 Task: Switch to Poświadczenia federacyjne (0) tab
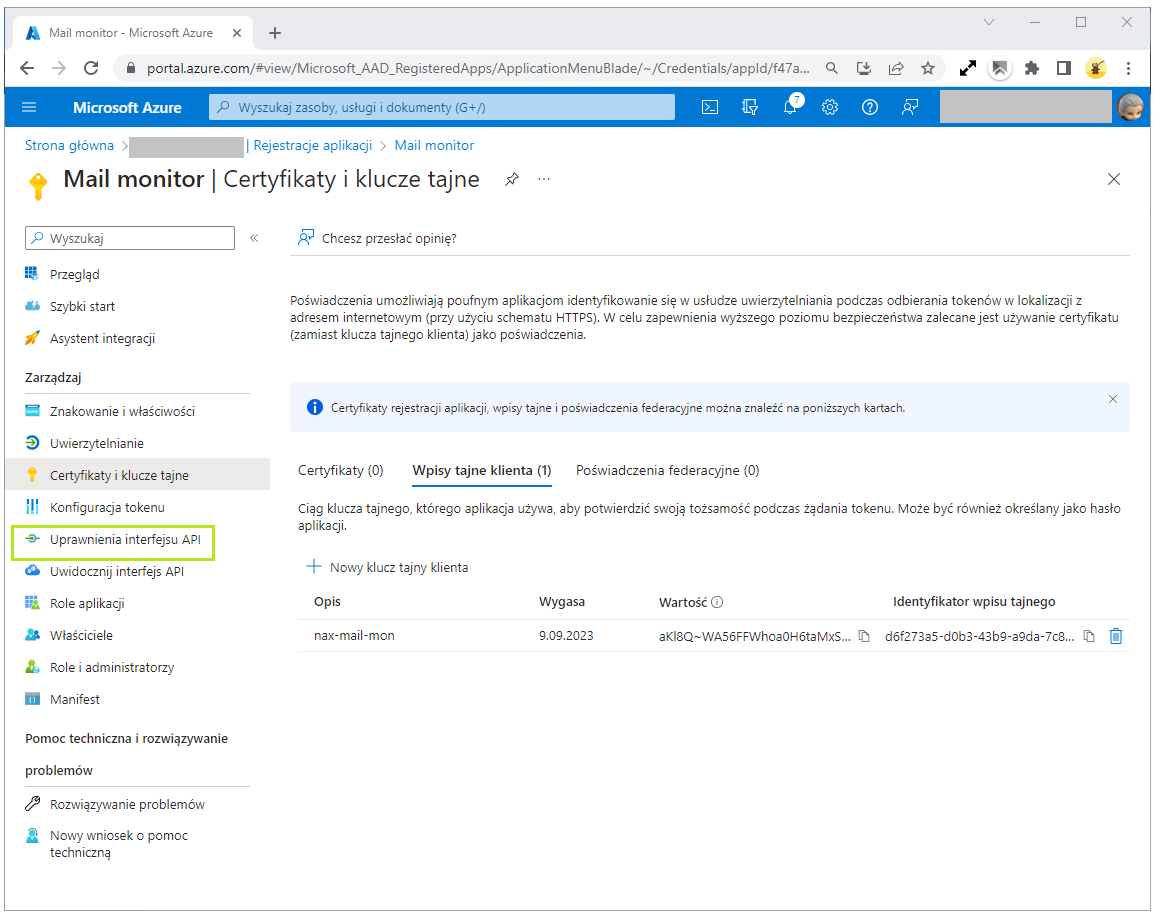pos(667,470)
